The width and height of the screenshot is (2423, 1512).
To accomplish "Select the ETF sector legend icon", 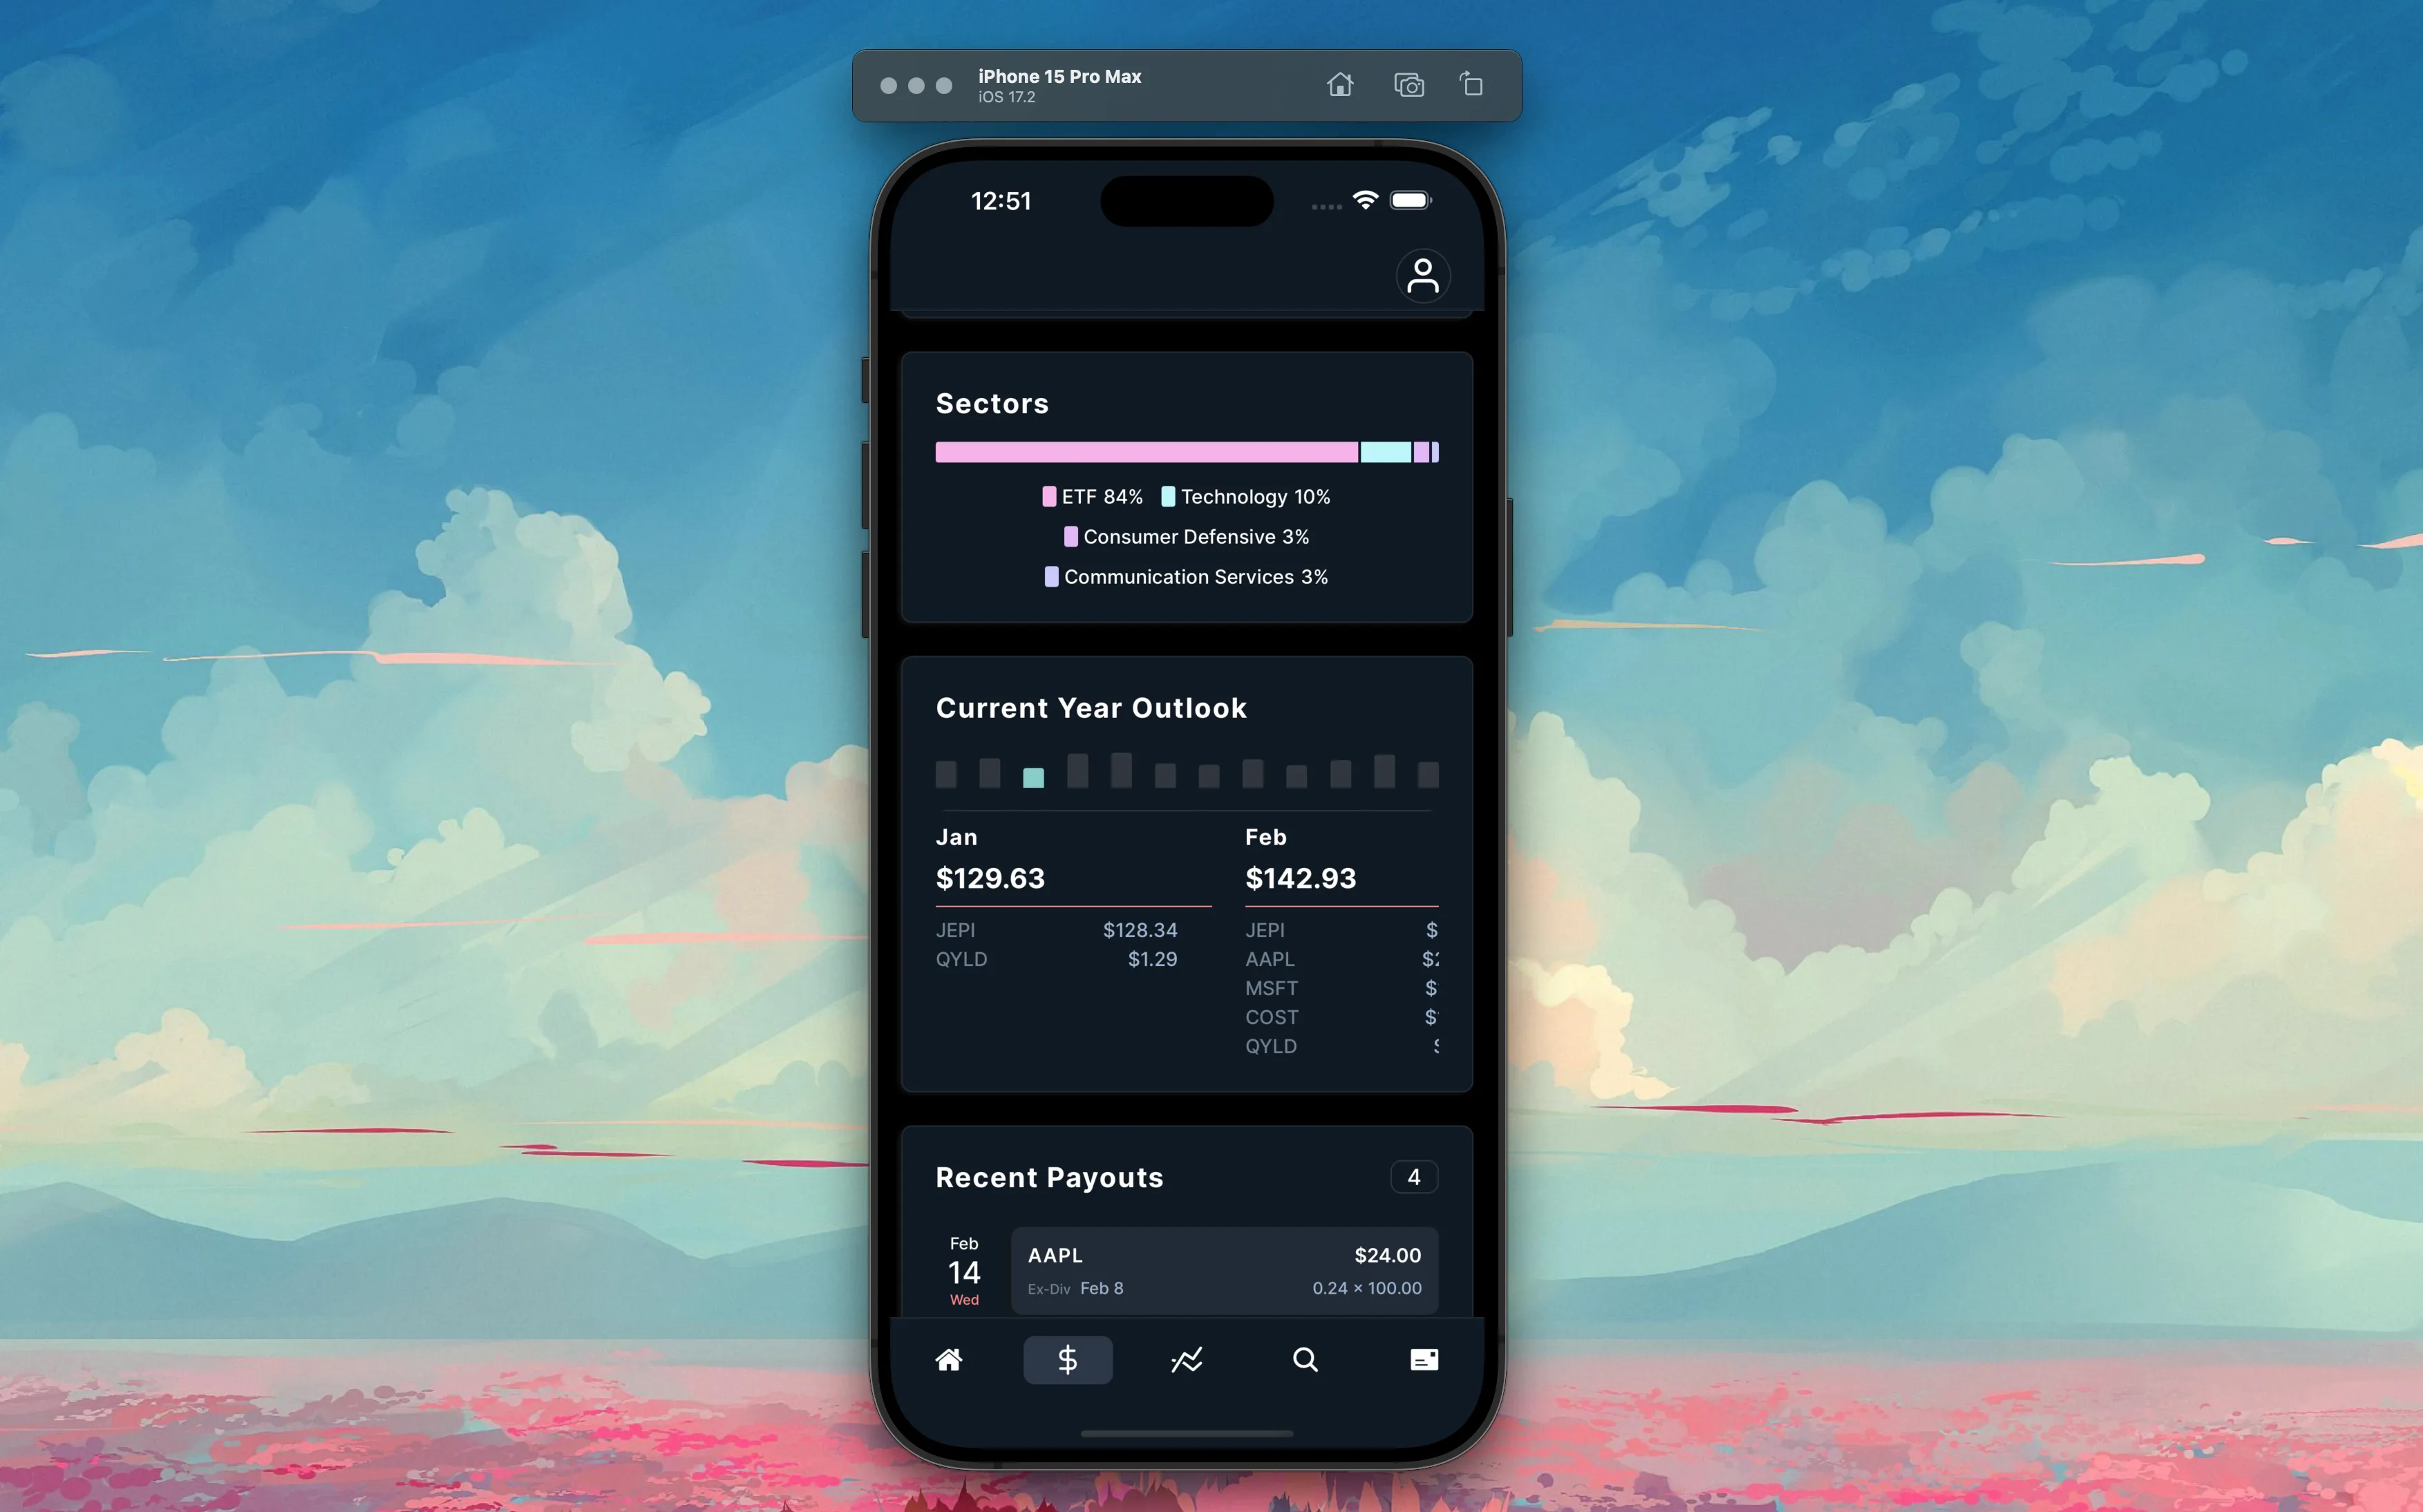I will pos(1047,496).
